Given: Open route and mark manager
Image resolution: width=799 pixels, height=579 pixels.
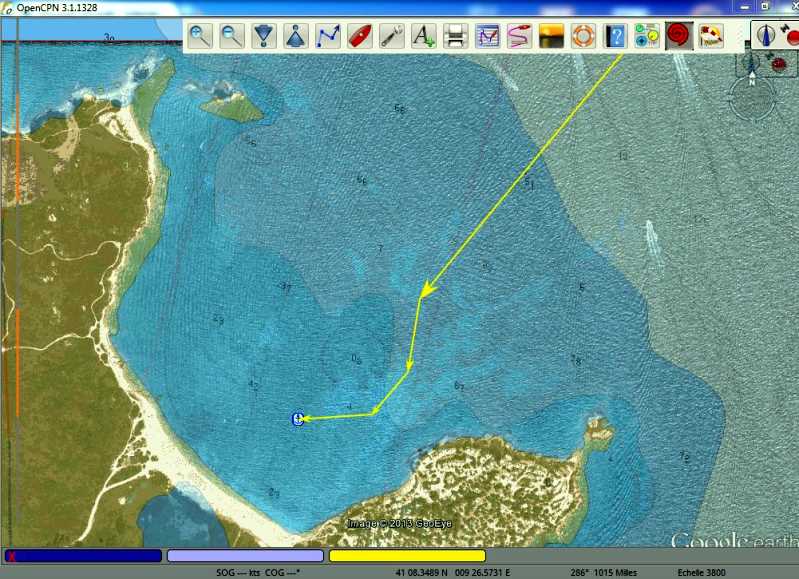Looking at the screenshot, I should 487,37.
